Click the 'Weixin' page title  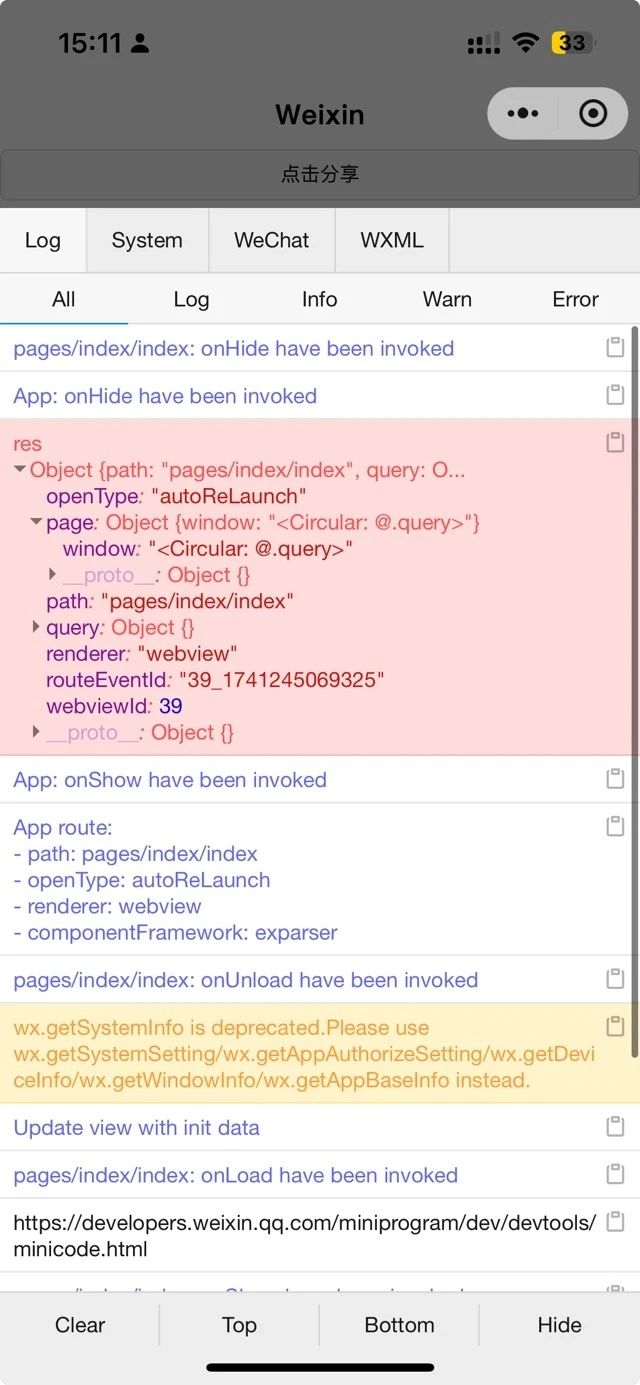click(320, 115)
